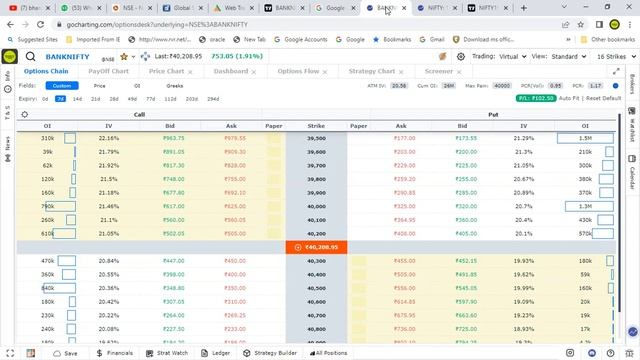640x360 pixels.
Task: Toggle fullscreen icon in bottom bar
Action: (10, 353)
